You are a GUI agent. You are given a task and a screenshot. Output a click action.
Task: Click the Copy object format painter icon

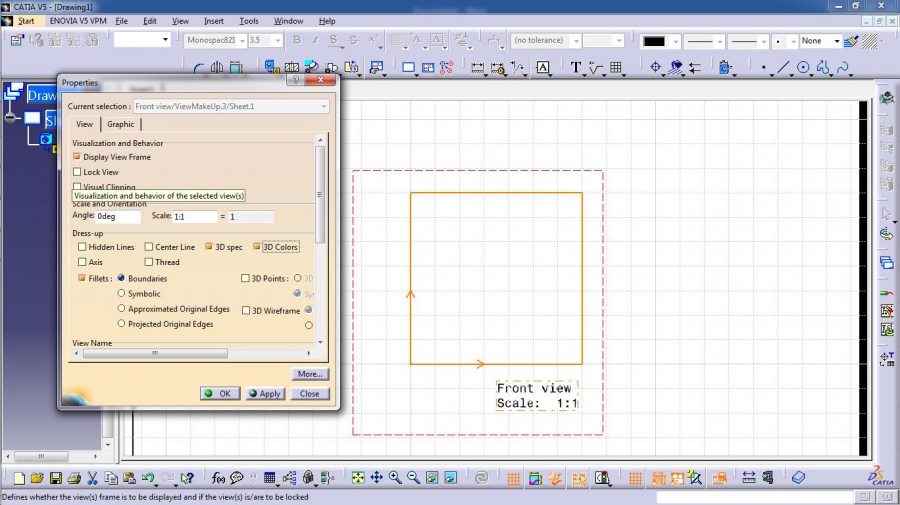[851, 41]
